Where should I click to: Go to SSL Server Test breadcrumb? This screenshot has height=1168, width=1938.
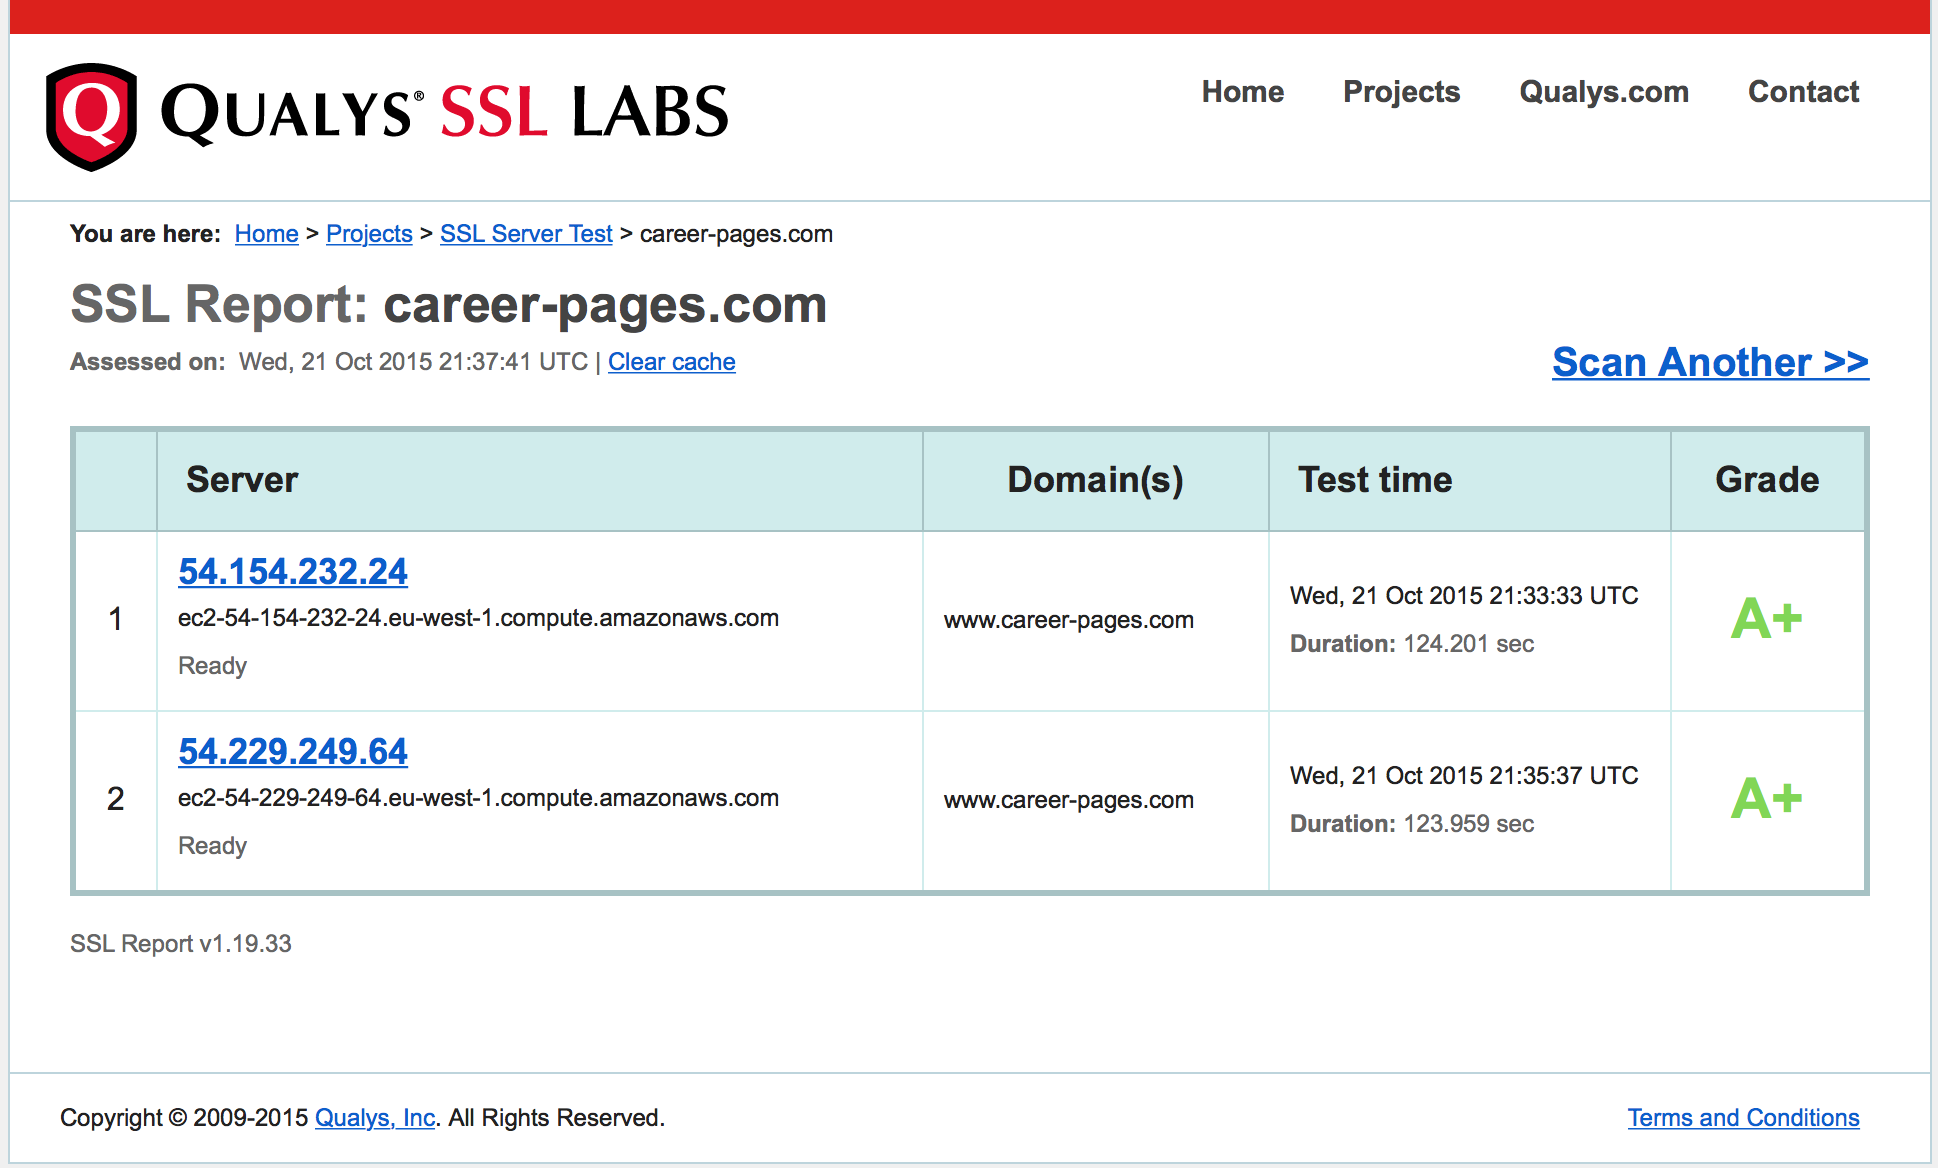coord(526,234)
